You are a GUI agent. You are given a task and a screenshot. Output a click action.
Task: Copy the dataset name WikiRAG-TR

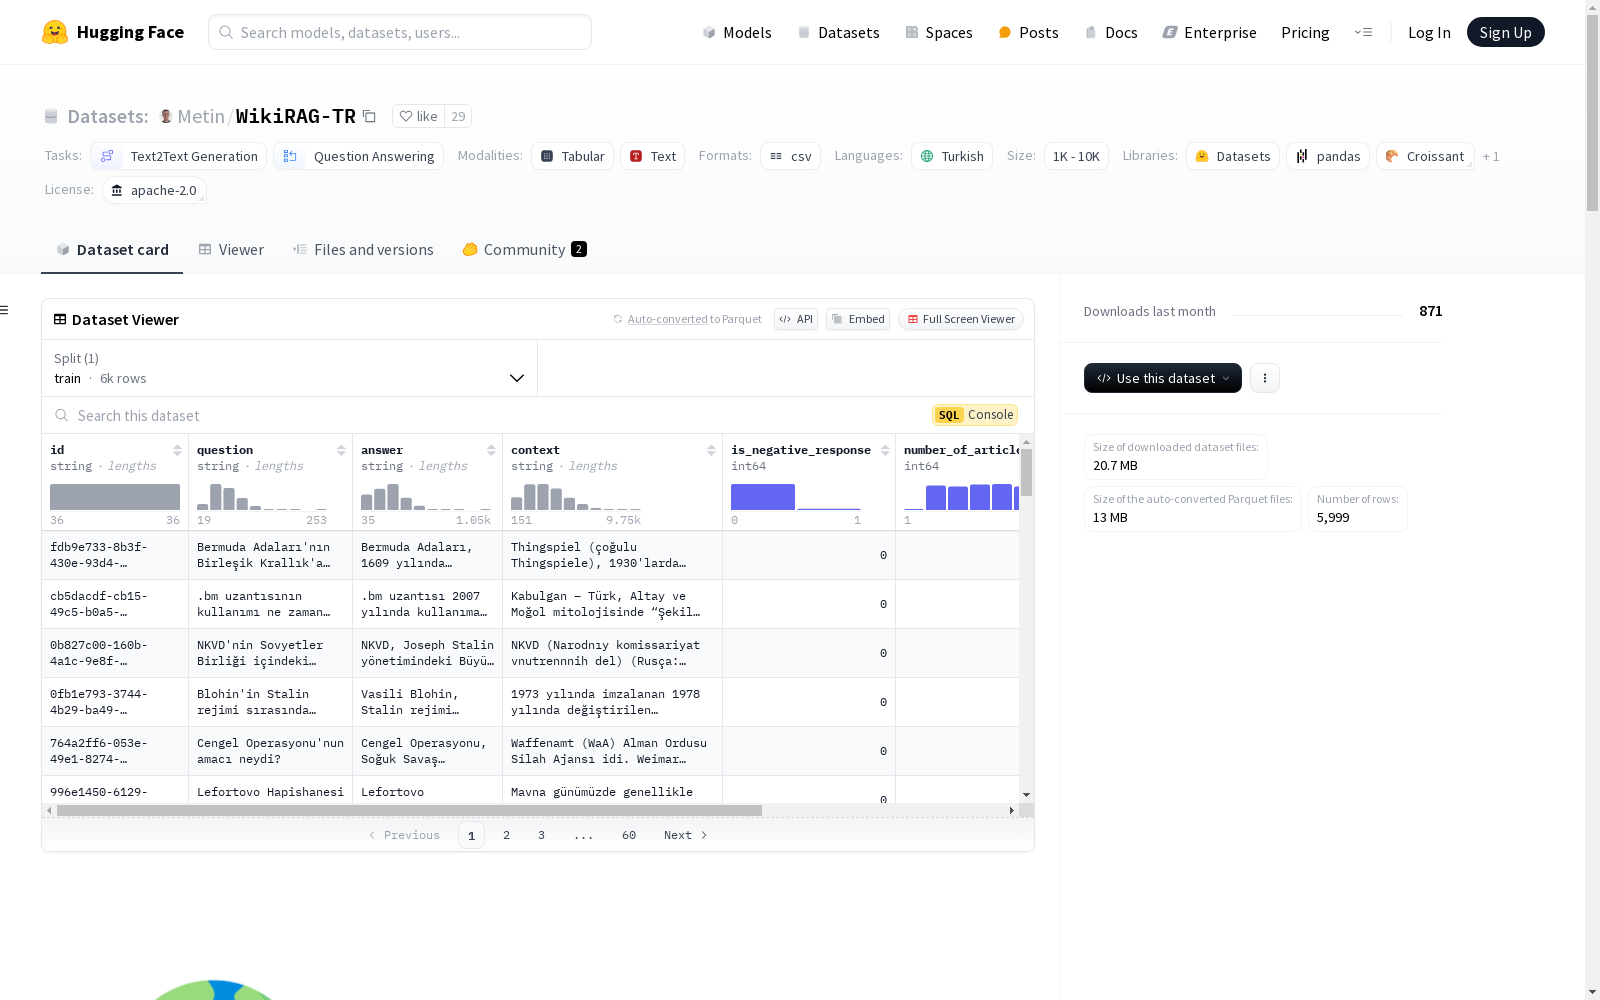(369, 116)
